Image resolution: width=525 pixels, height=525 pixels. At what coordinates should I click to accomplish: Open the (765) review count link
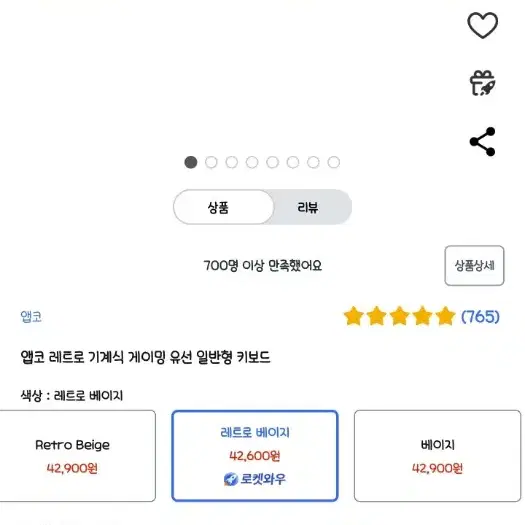[480, 316]
